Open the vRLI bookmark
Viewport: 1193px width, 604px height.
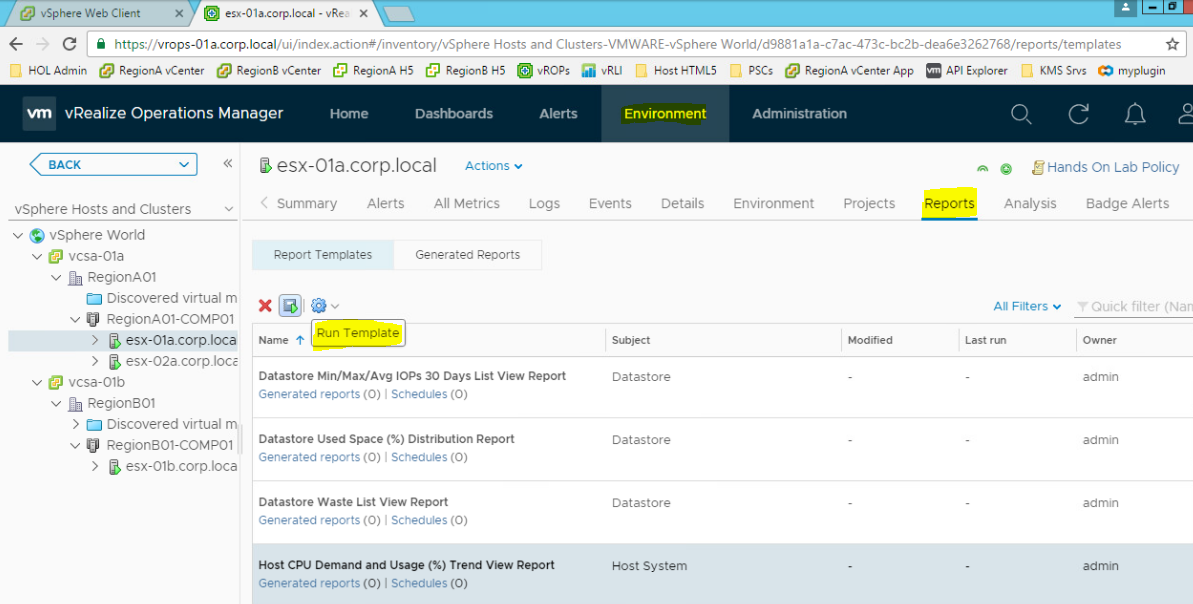[x=602, y=71]
